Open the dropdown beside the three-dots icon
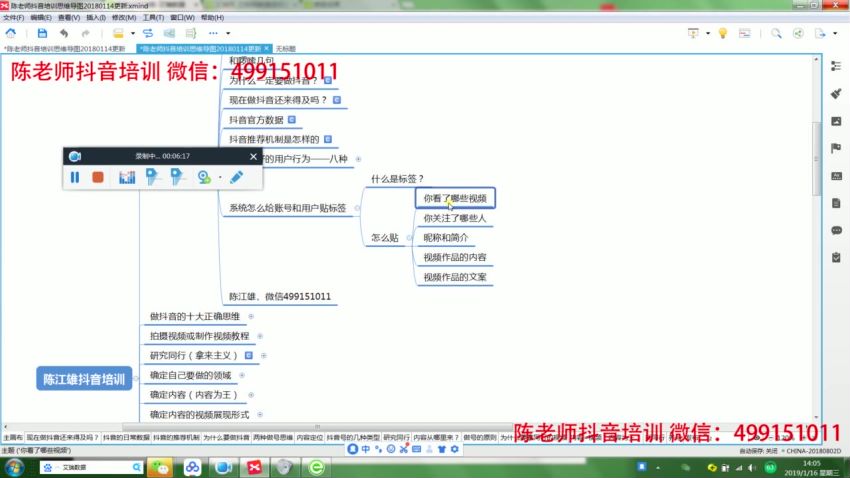The image size is (850, 478). click(228, 34)
